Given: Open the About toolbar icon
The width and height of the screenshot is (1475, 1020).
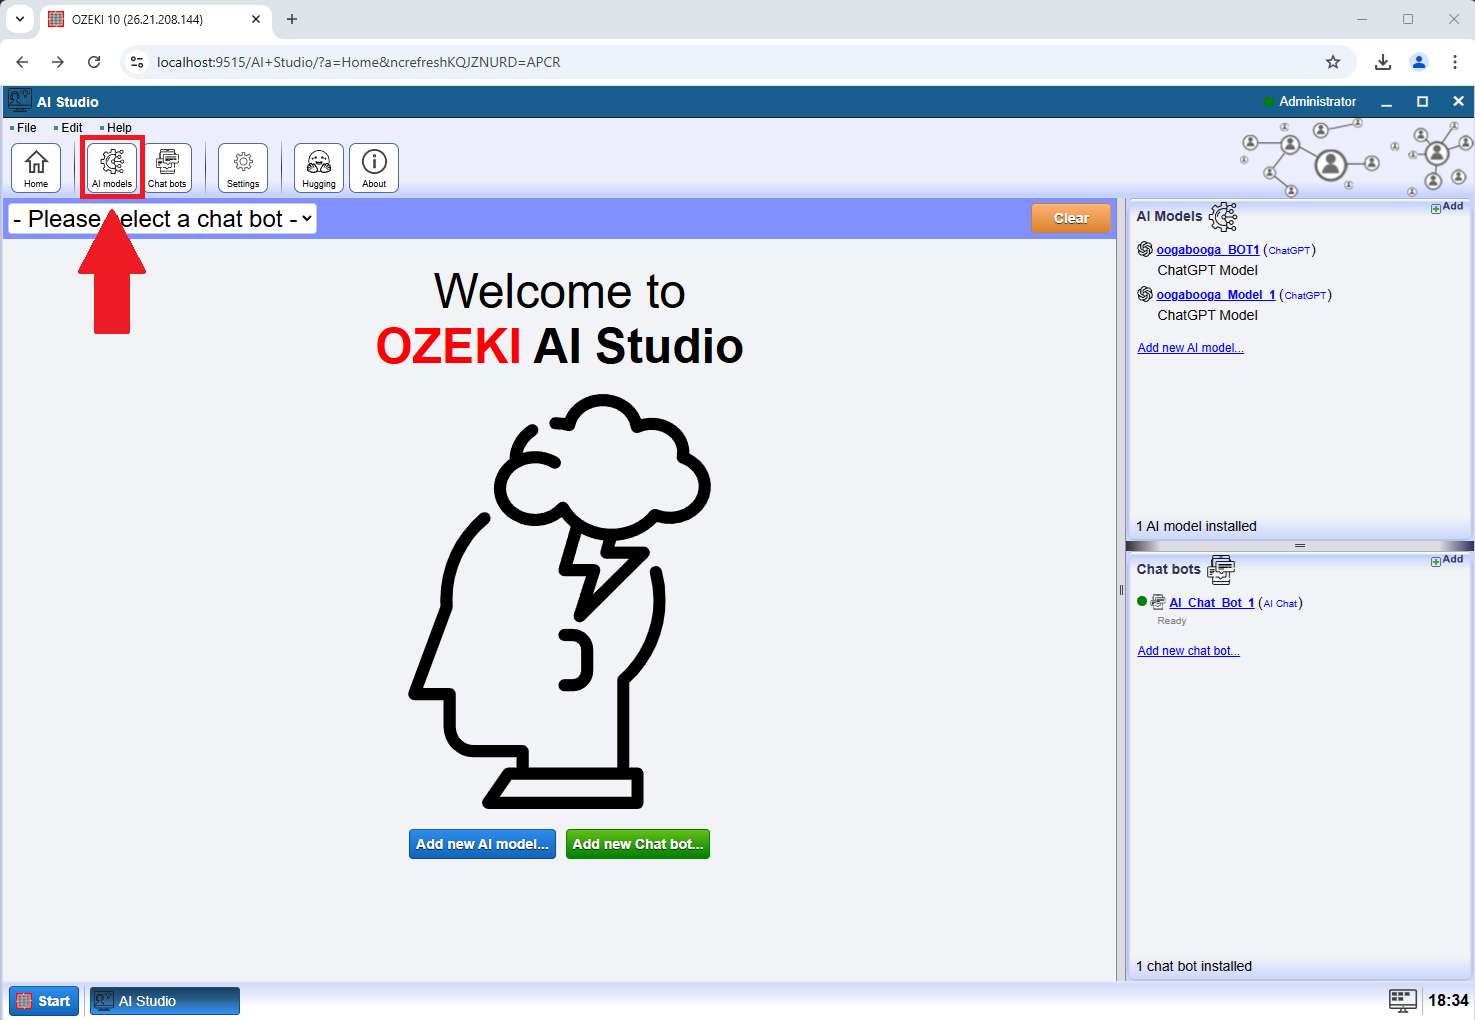Looking at the screenshot, I should point(374,167).
